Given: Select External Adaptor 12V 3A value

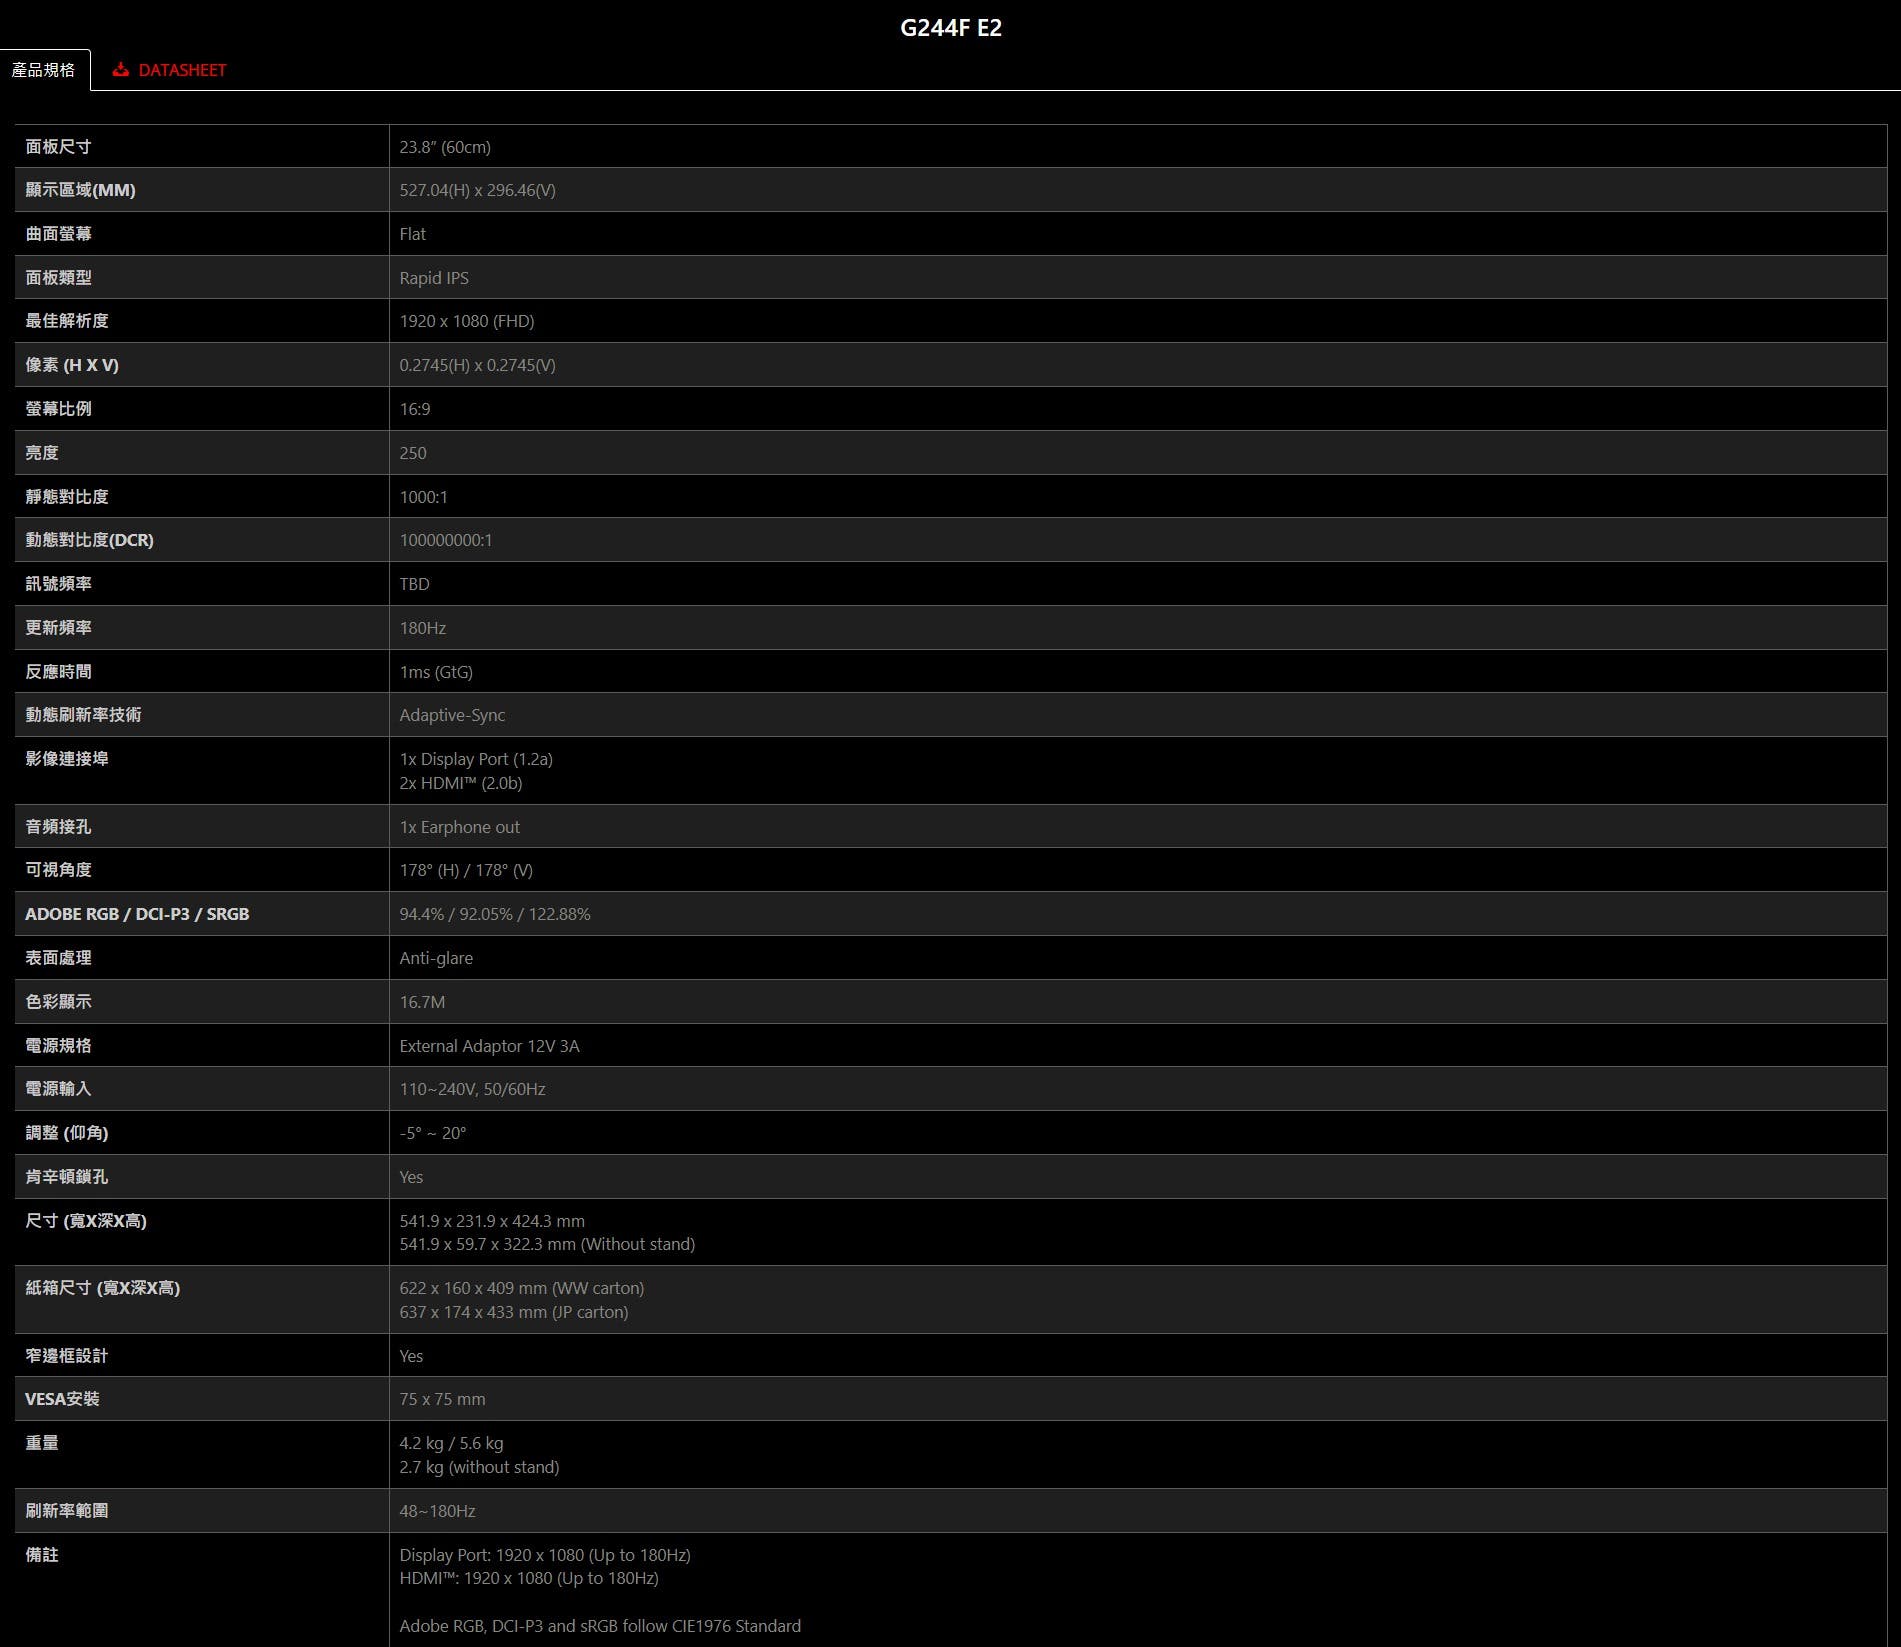Looking at the screenshot, I should (489, 1046).
